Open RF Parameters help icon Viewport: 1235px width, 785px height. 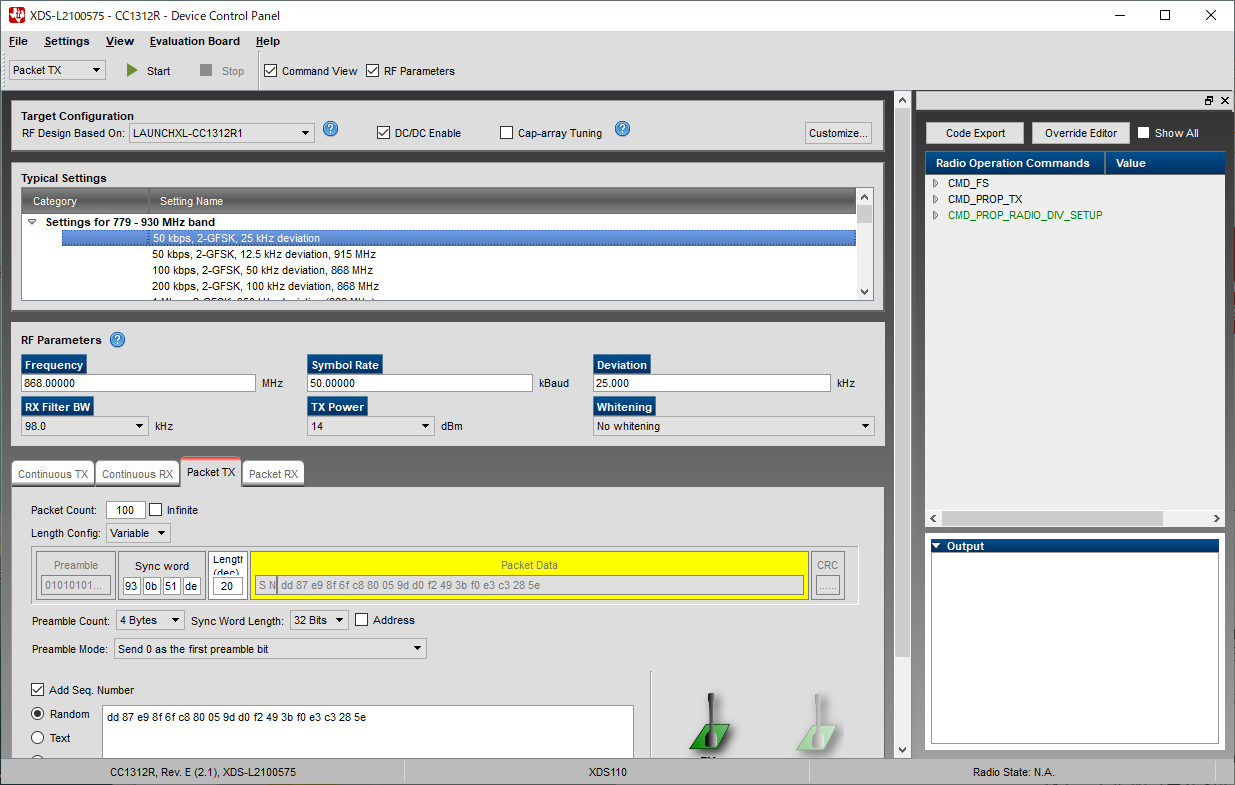click(x=117, y=339)
